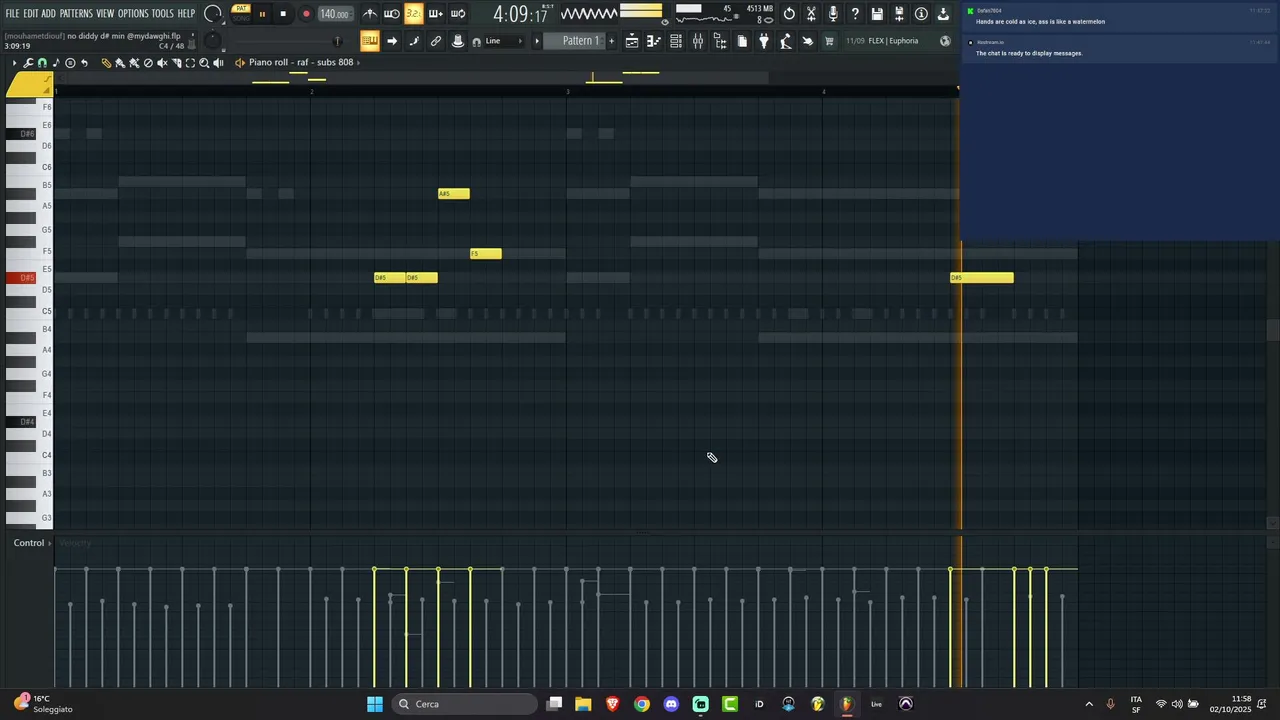
Task: Toggle the auto-scroll arrow icon
Action: pos(392,41)
